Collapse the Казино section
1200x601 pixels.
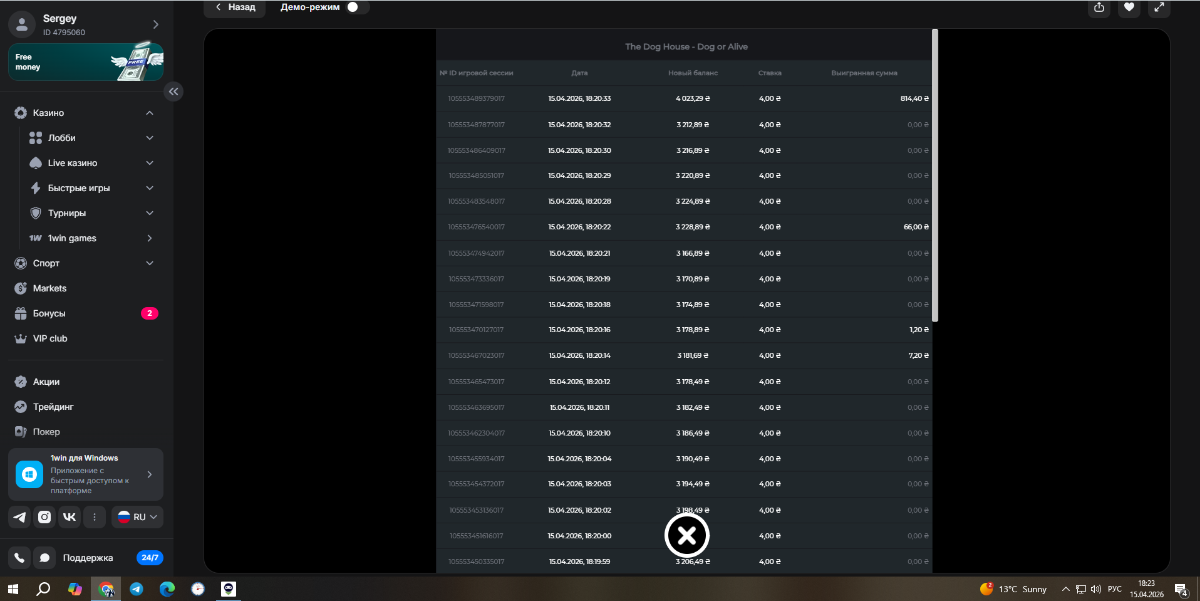(x=149, y=113)
